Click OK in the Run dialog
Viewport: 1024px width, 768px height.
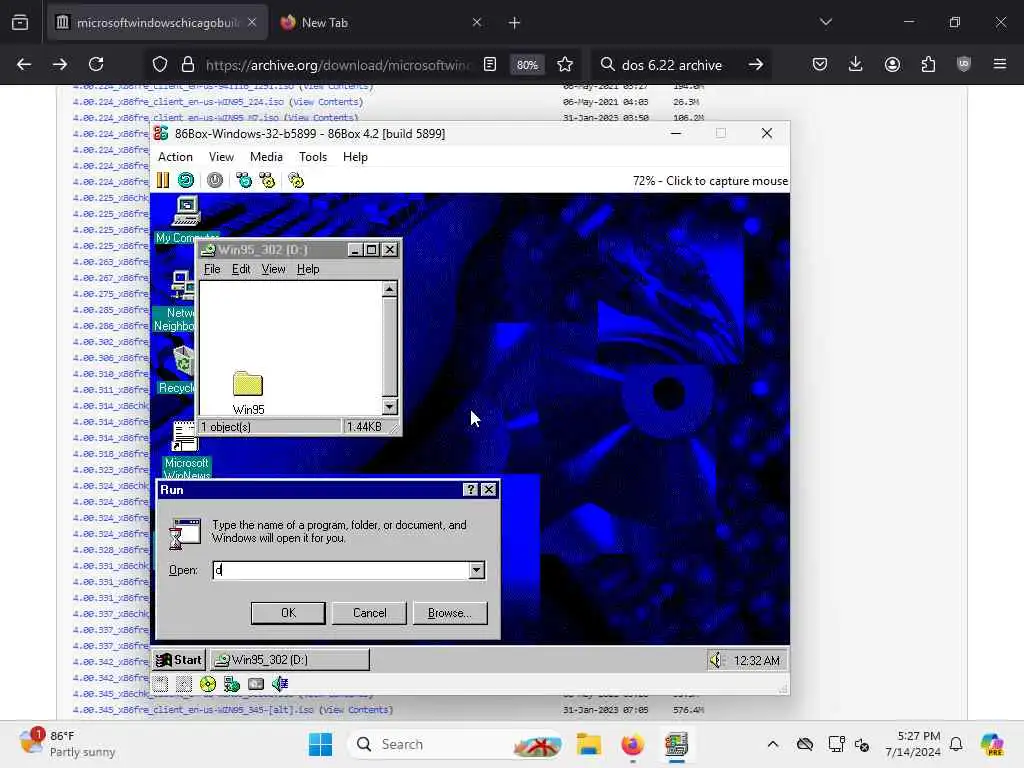click(288, 613)
